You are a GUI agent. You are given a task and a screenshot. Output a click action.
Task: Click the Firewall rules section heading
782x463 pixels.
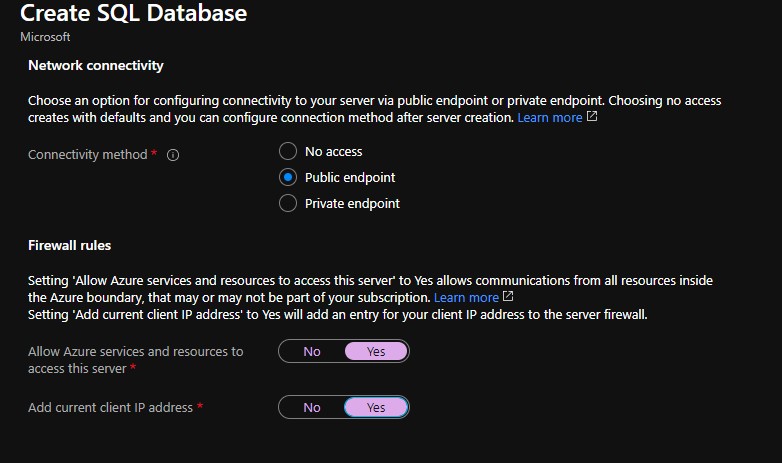click(x=69, y=245)
